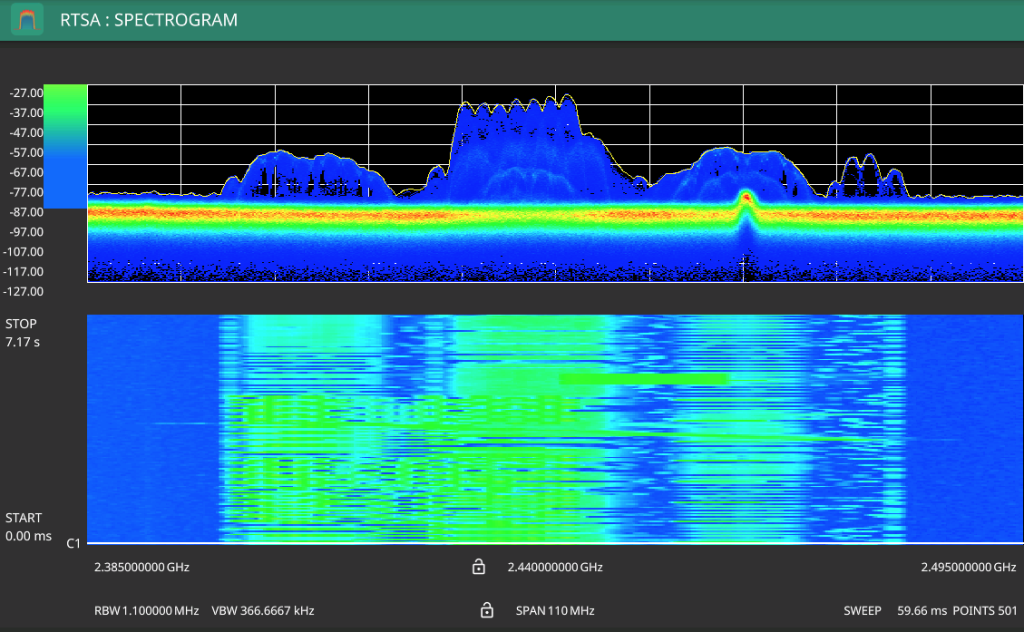Select the C1 spectrogram cursor marker
Viewport: 1024px width, 632px height.
tap(73, 543)
